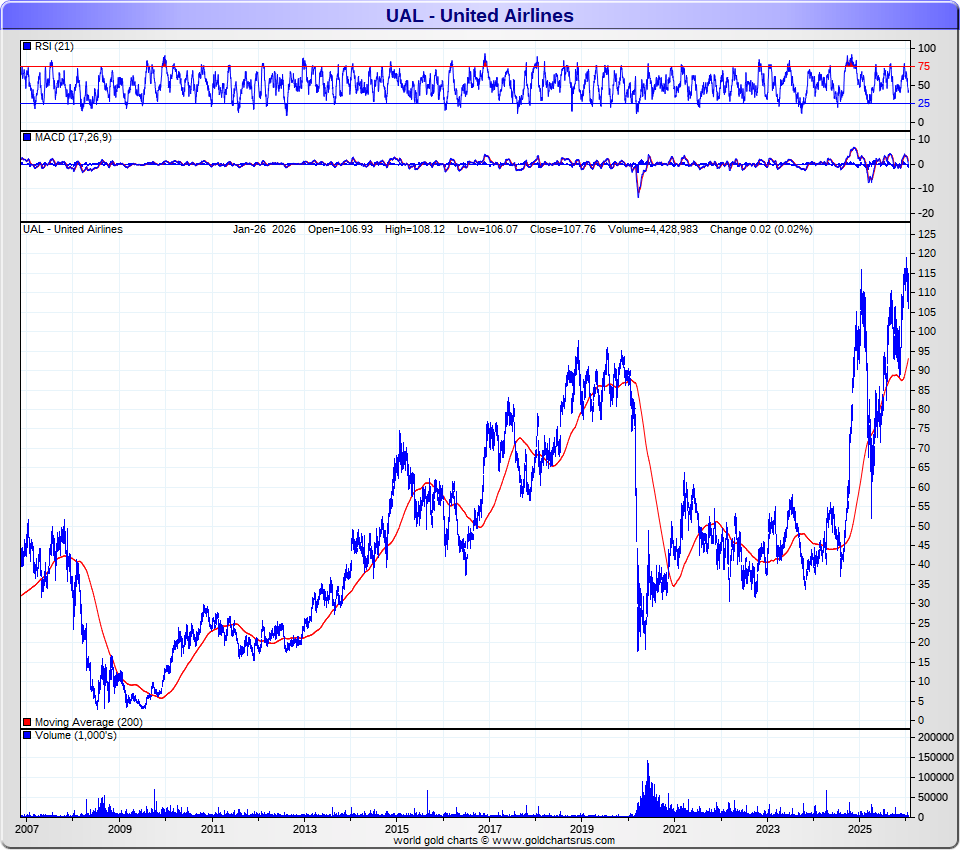
Task: Click the 'Change 0.02 (0.02%)' value
Action: click(x=761, y=229)
